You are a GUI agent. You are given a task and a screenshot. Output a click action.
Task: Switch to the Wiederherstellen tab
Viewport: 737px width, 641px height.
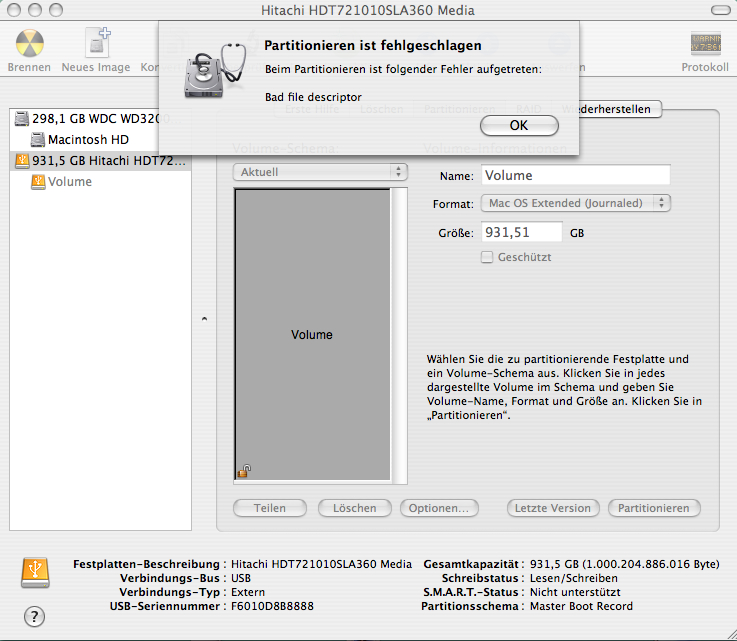point(613,109)
